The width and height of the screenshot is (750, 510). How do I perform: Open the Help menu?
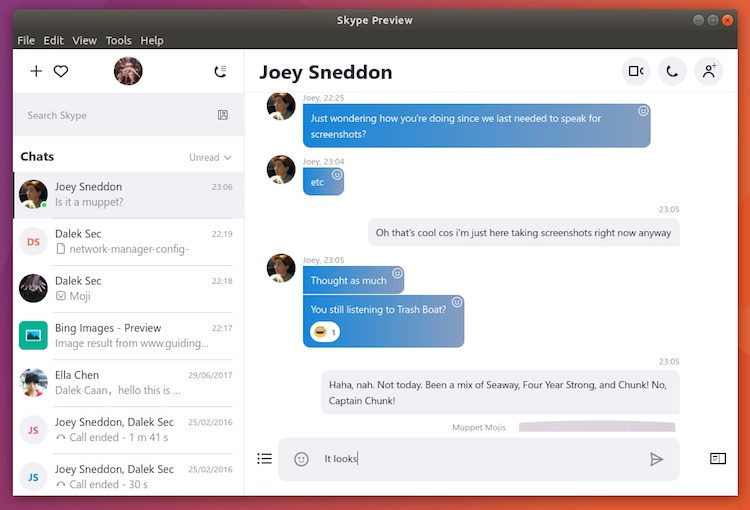tap(152, 40)
